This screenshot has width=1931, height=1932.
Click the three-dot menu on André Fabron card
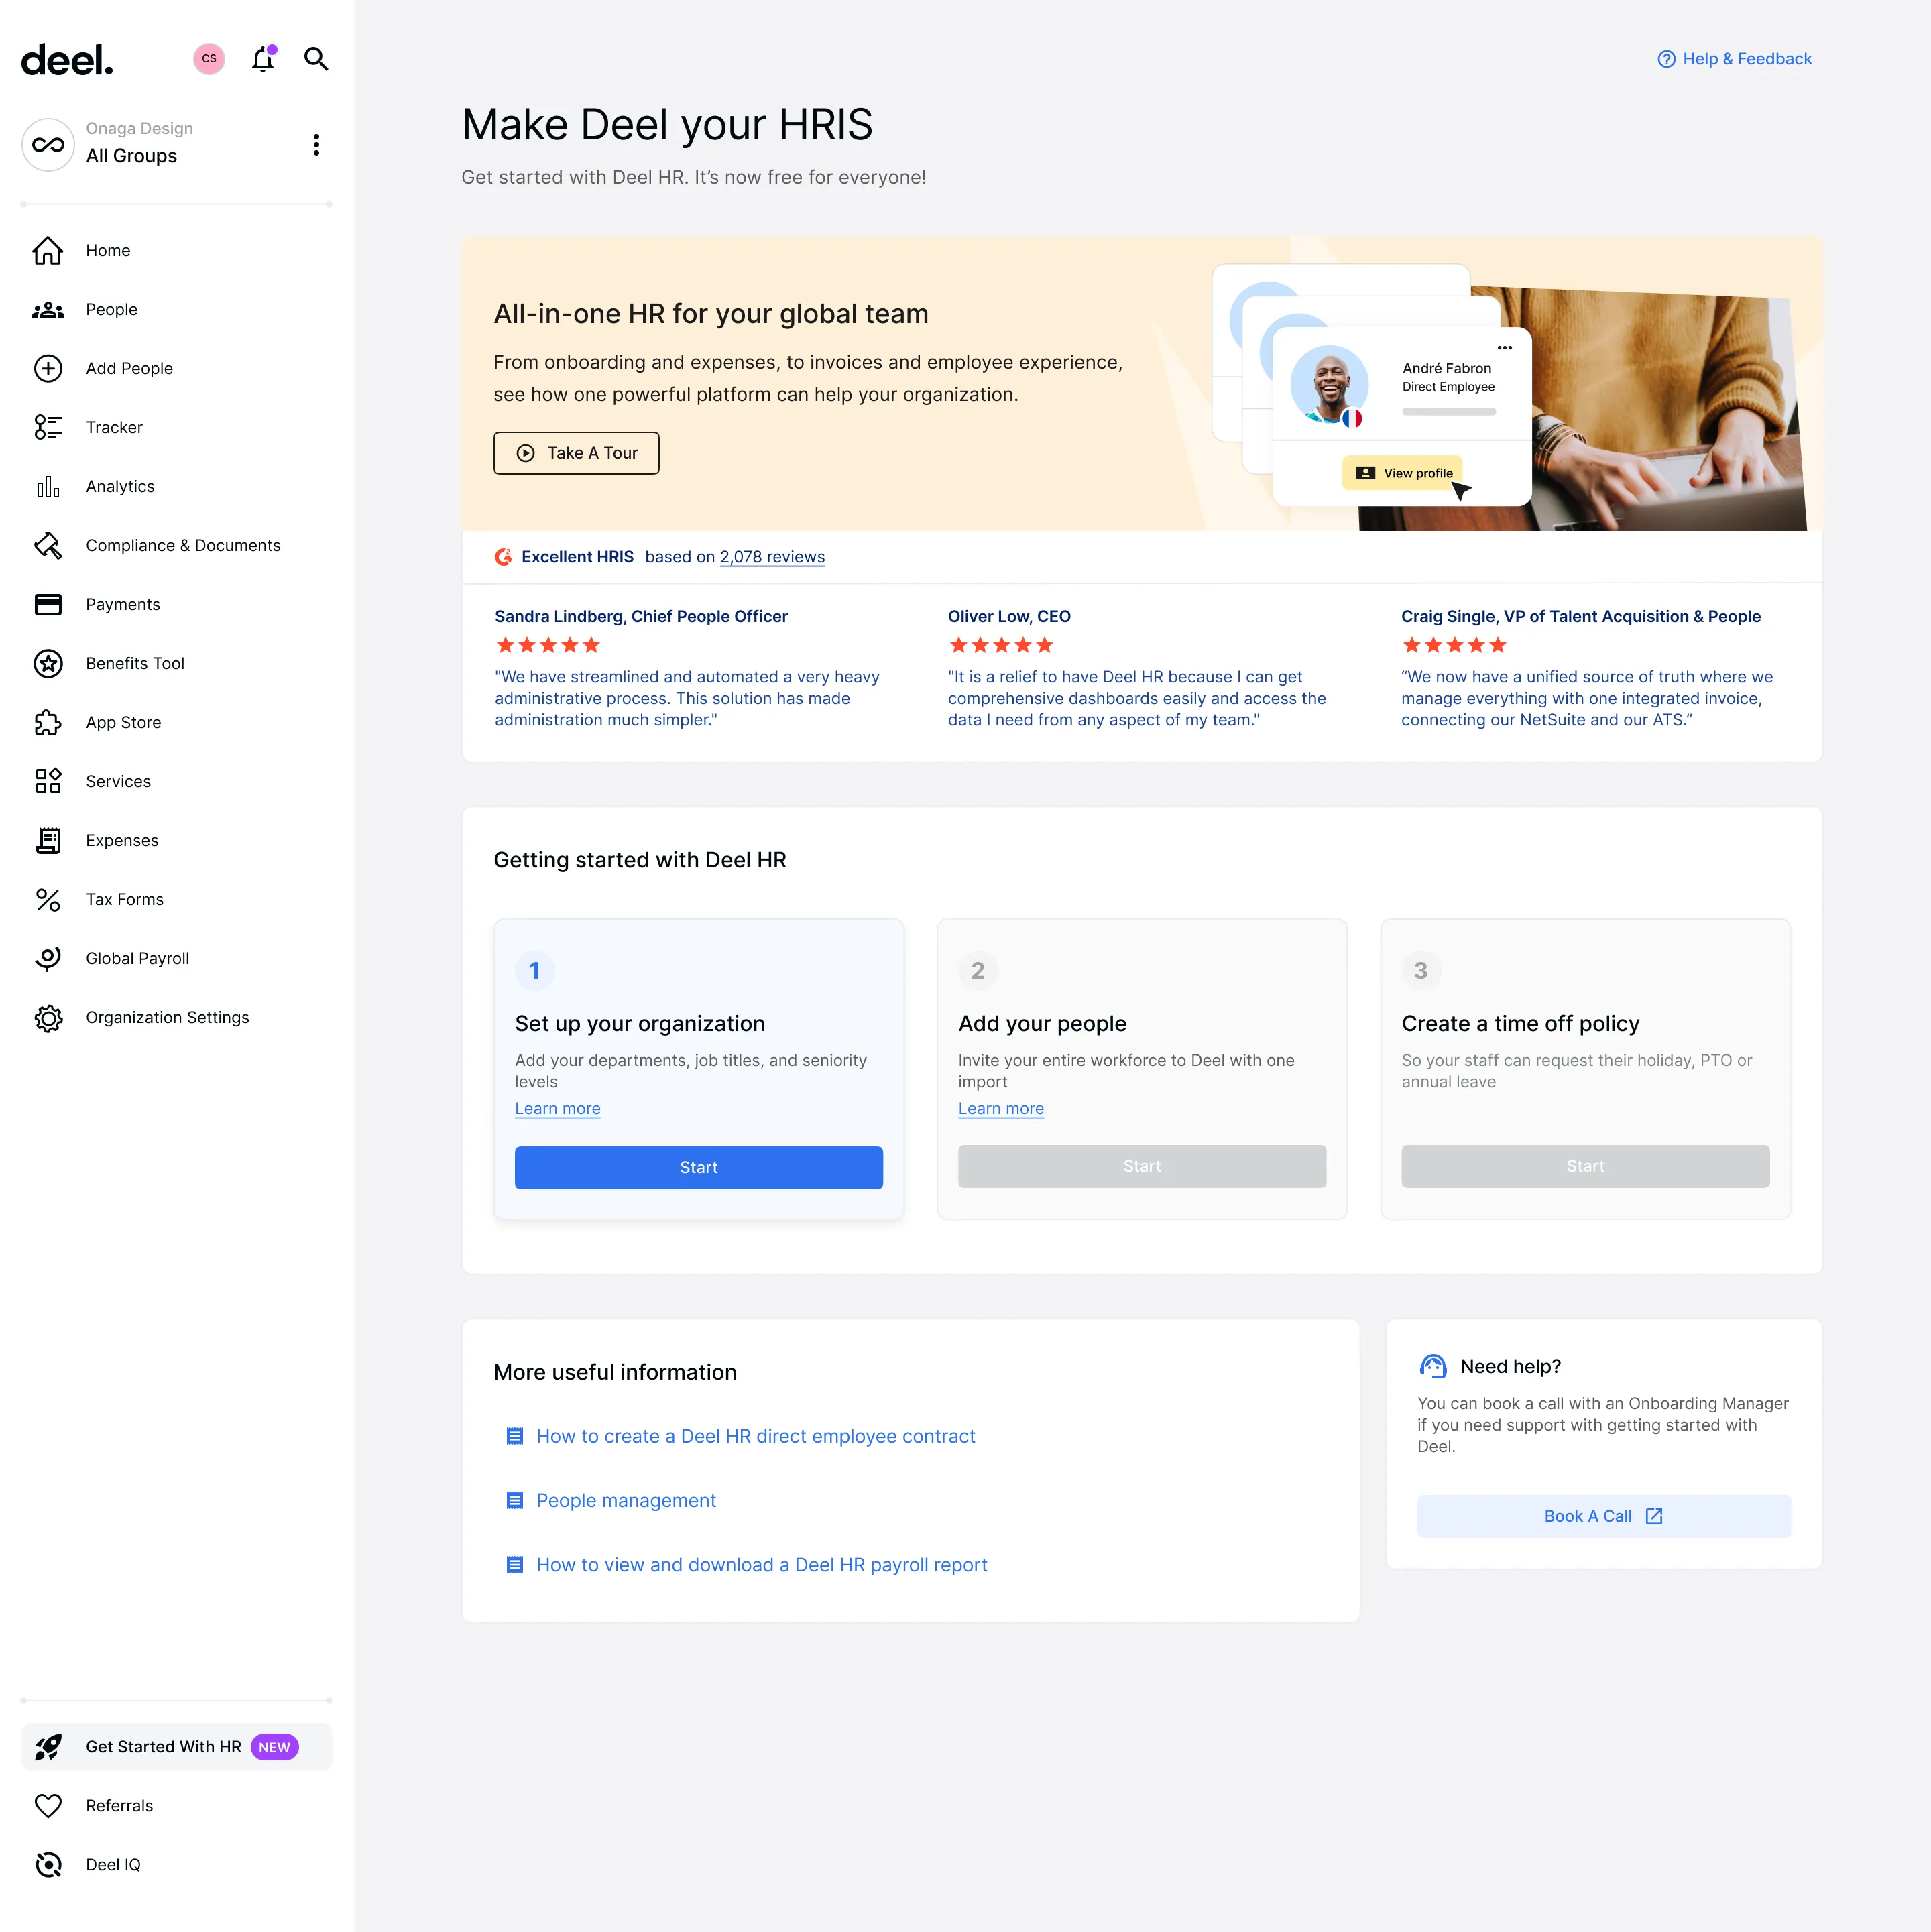tap(1504, 348)
